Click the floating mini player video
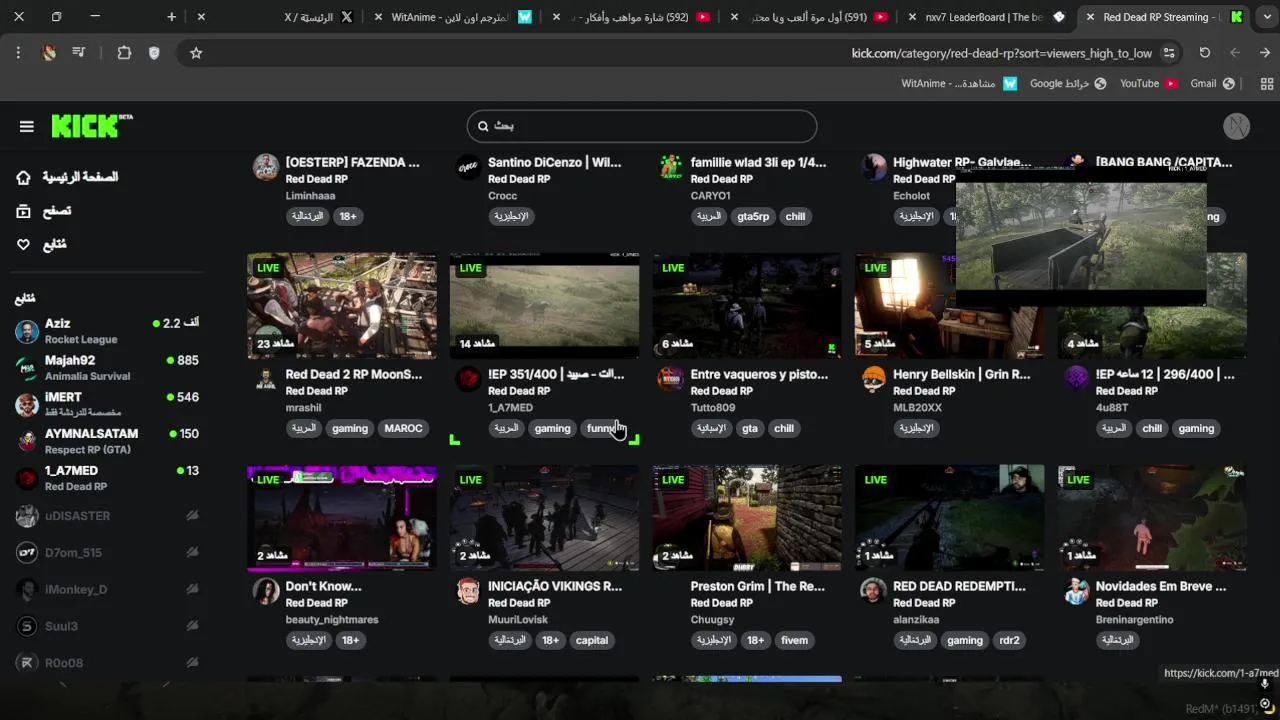 (x=1081, y=236)
